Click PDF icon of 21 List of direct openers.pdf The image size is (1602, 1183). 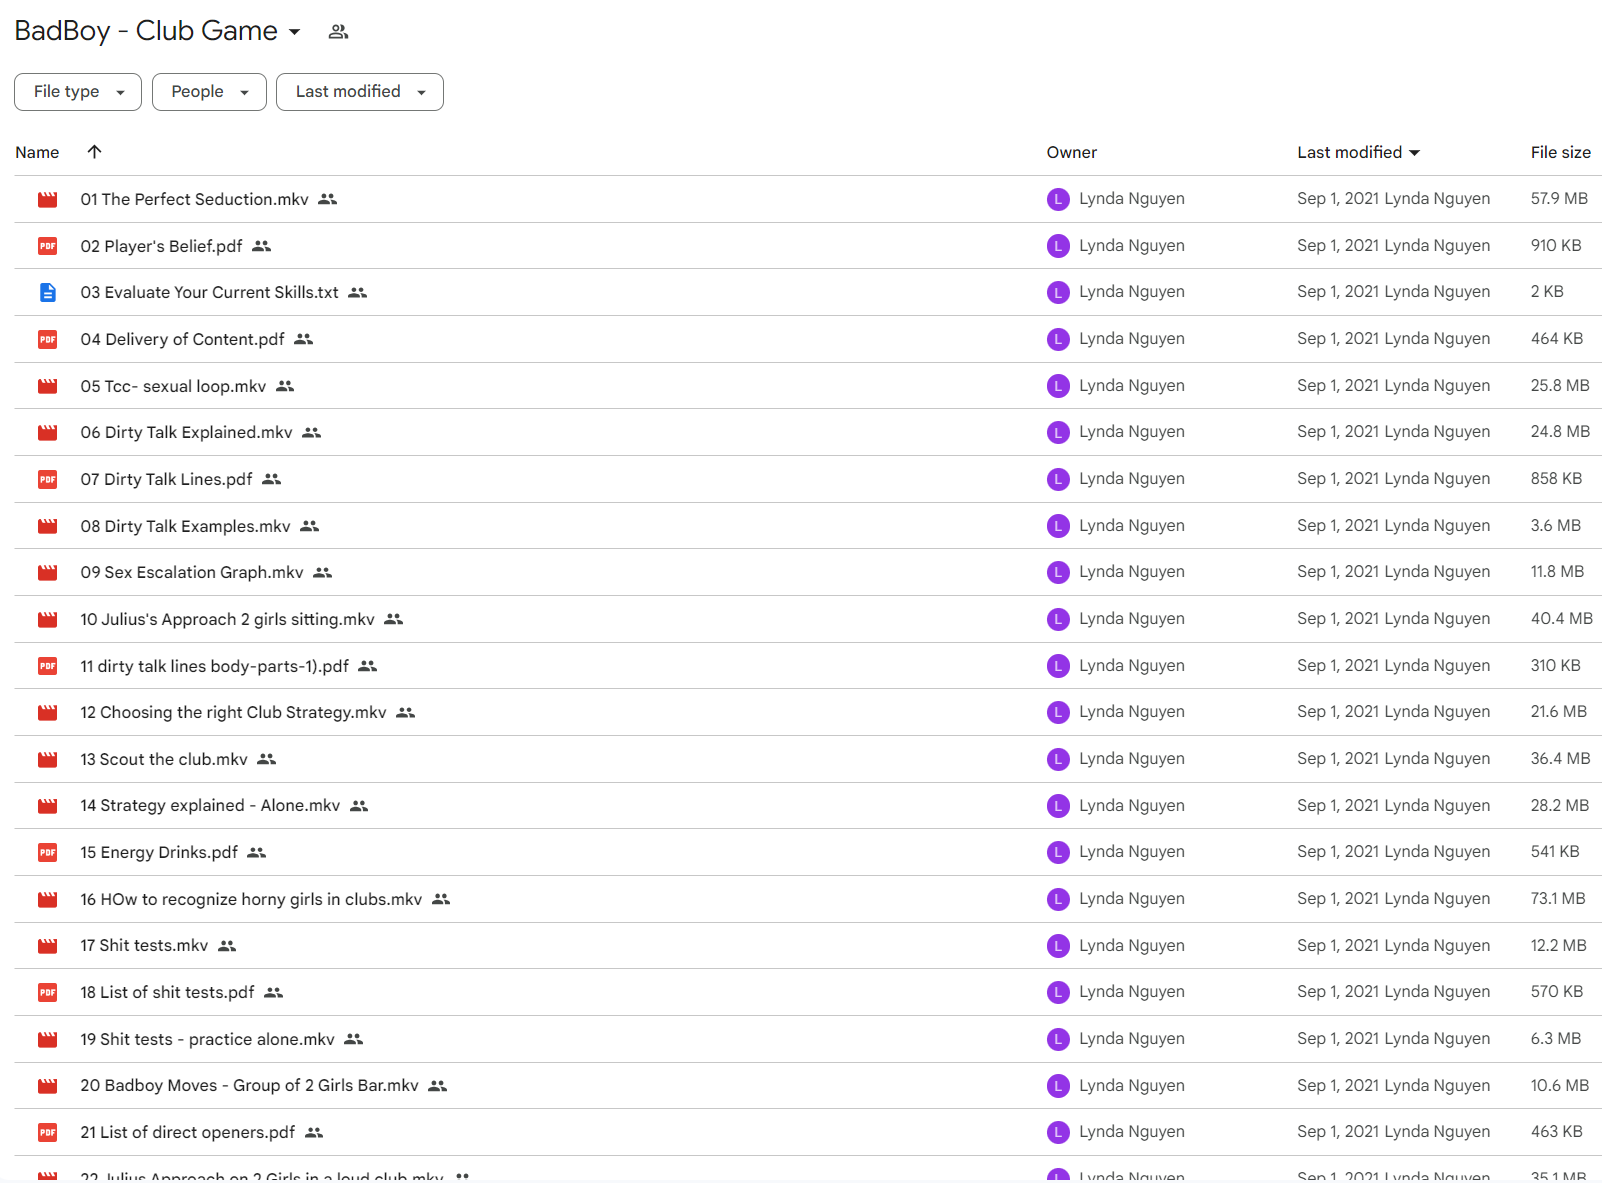click(47, 1132)
